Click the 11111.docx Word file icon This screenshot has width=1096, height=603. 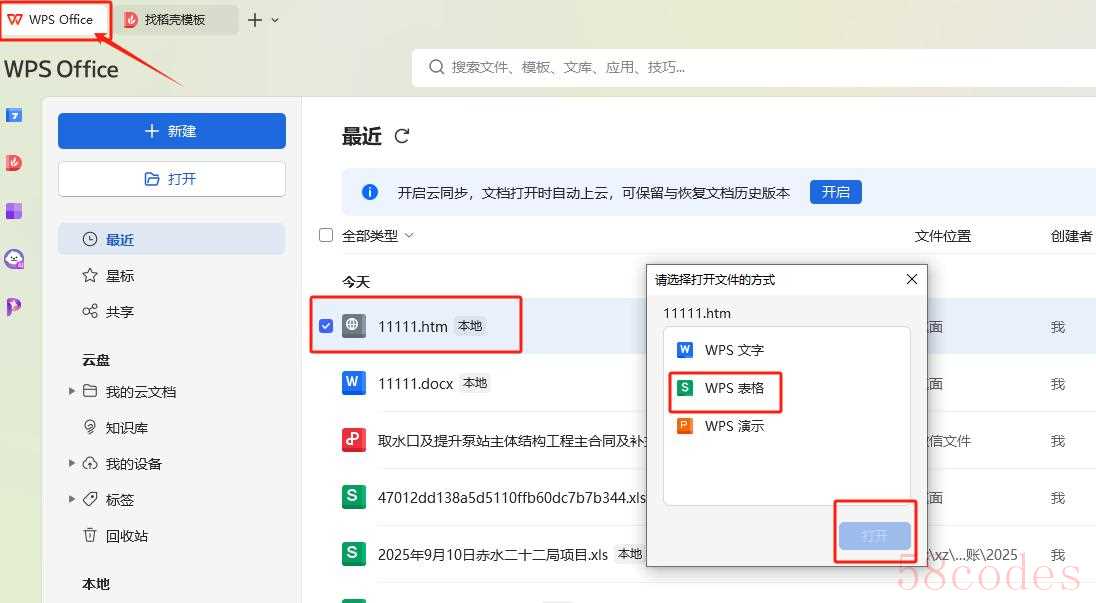(x=354, y=383)
